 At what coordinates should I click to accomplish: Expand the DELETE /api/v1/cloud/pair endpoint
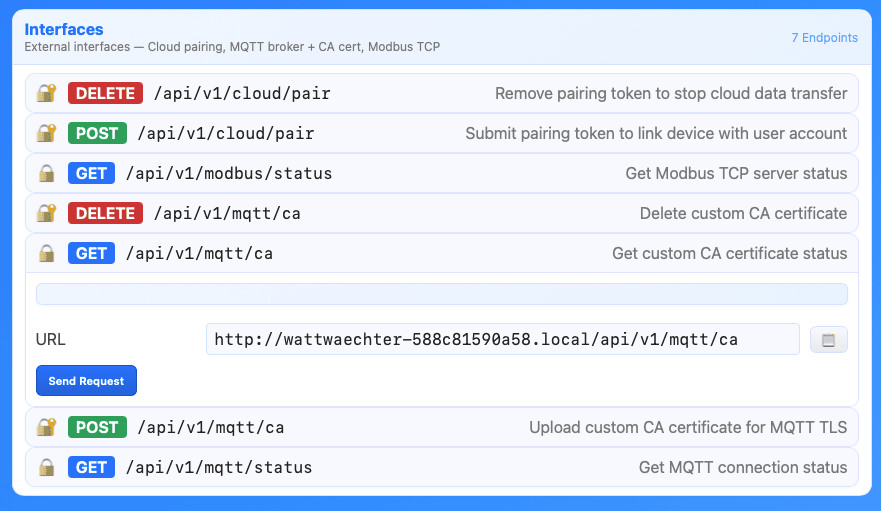pos(442,93)
